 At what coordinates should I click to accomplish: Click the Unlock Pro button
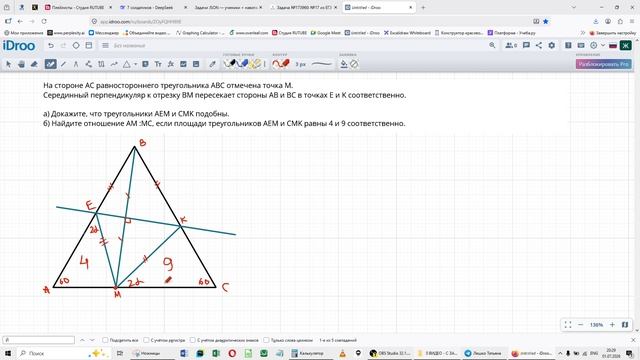[604, 64]
